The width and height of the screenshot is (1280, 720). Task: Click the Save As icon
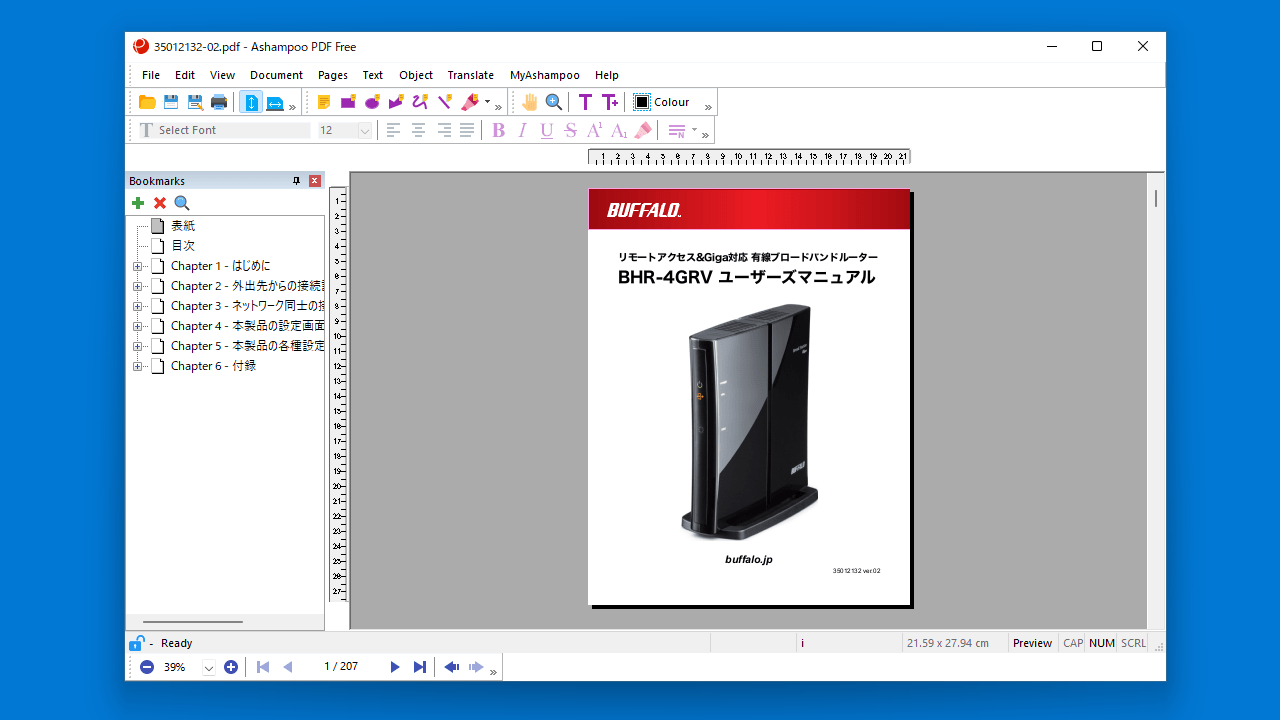point(195,102)
